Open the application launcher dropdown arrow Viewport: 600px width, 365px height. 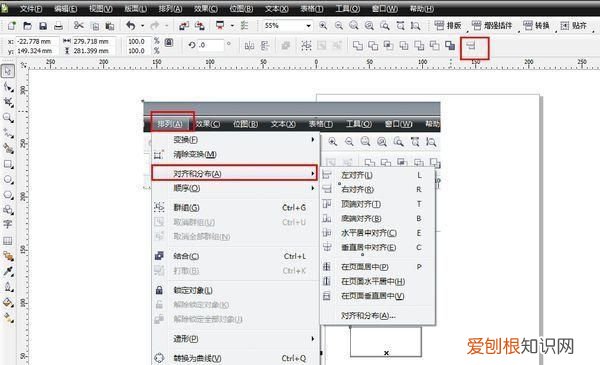(x=232, y=26)
